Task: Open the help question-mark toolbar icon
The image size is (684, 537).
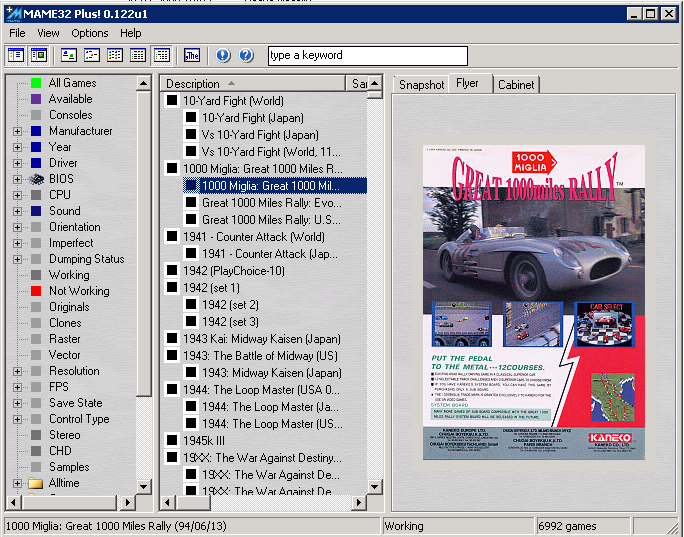Action: 246,55
